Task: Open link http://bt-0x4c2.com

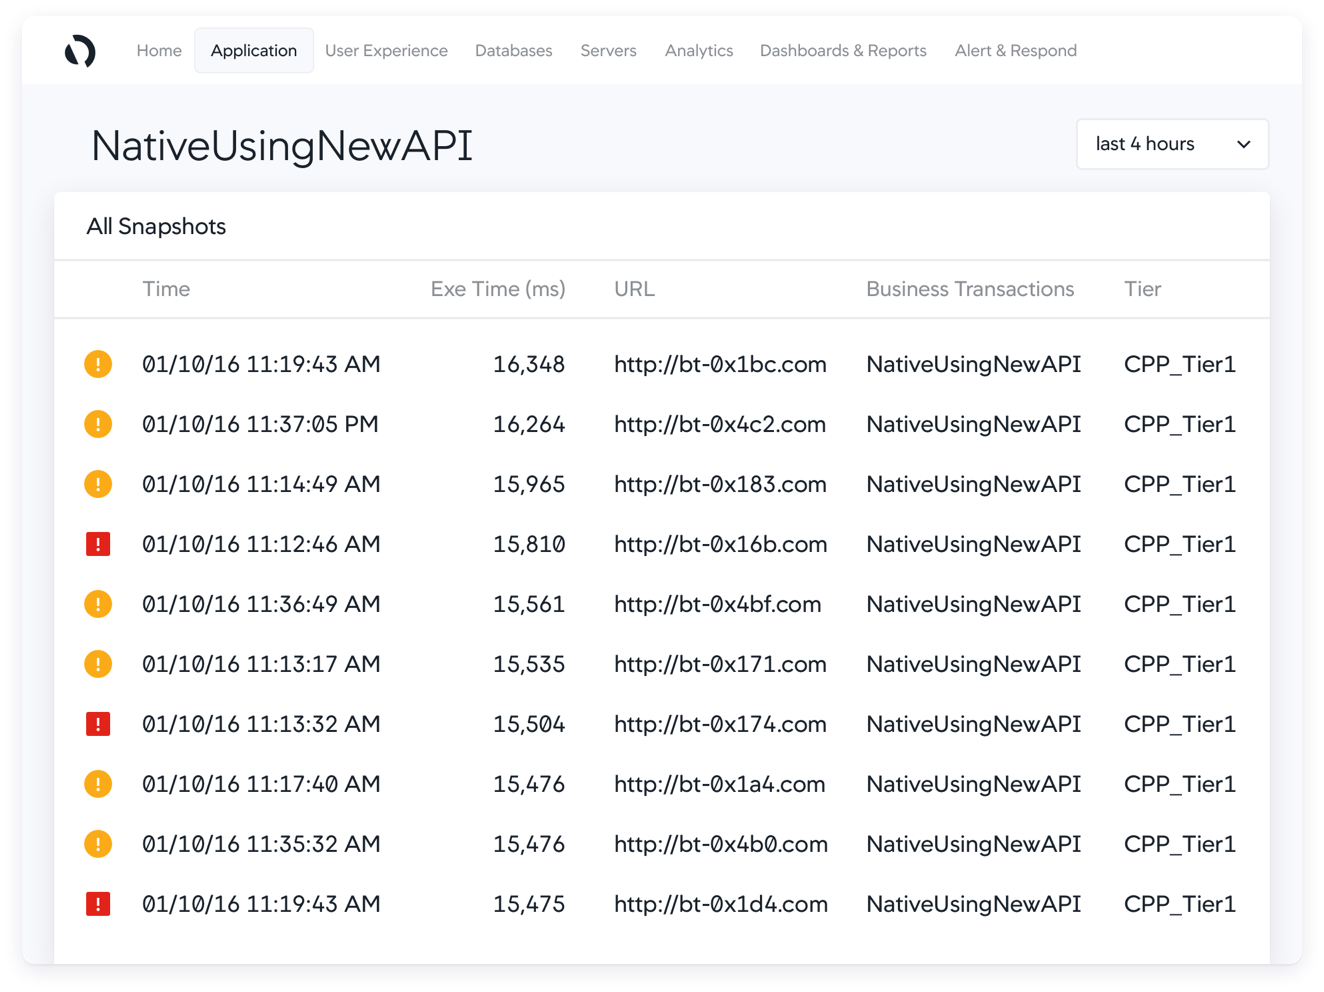Action: 720,424
